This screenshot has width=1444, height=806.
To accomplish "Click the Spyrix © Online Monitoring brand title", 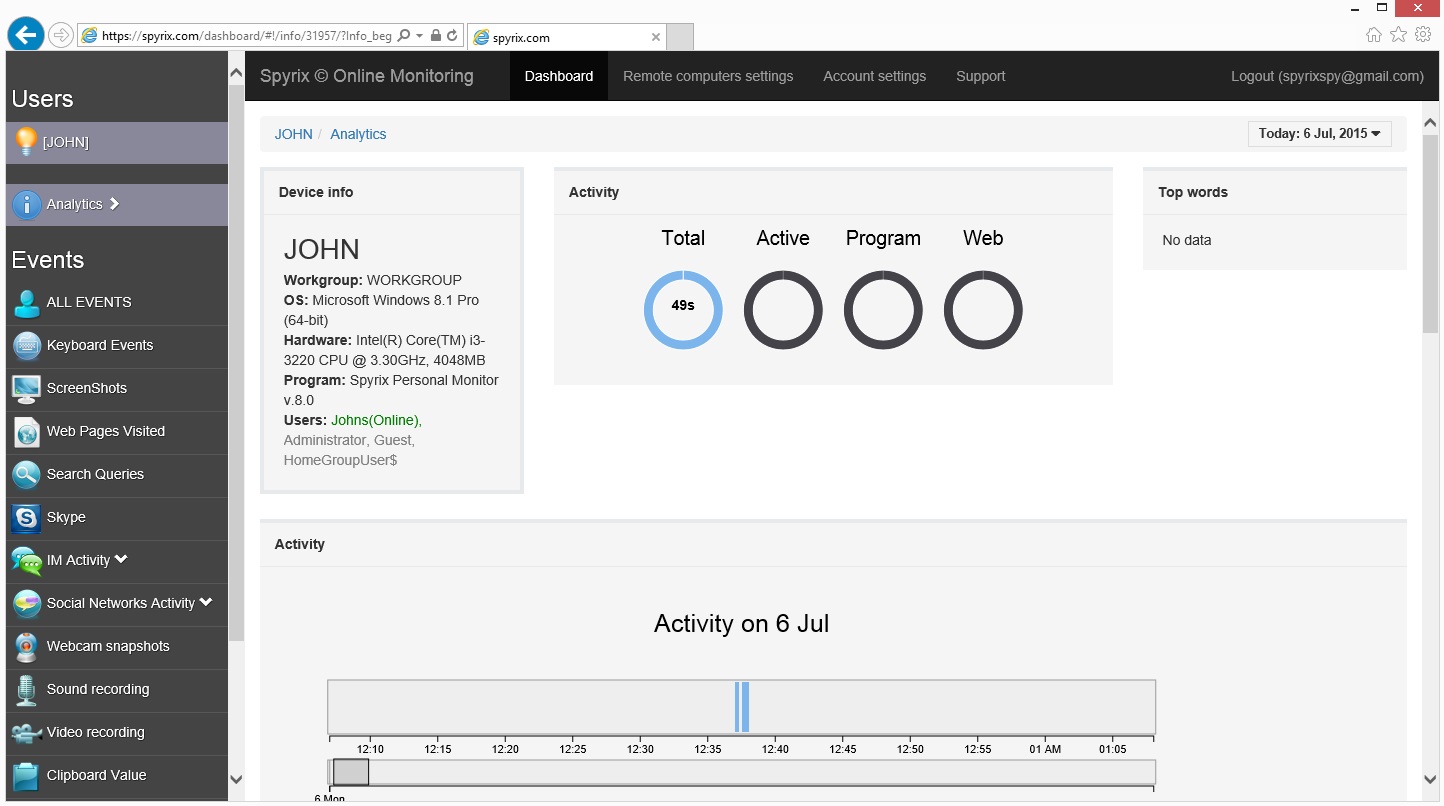I will pyautogui.click(x=367, y=76).
